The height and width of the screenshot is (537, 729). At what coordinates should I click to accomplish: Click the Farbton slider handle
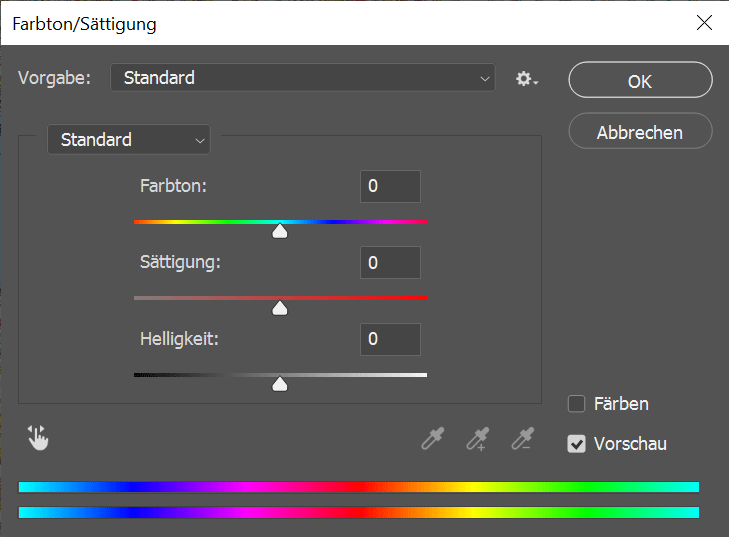[x=279, y=231]
